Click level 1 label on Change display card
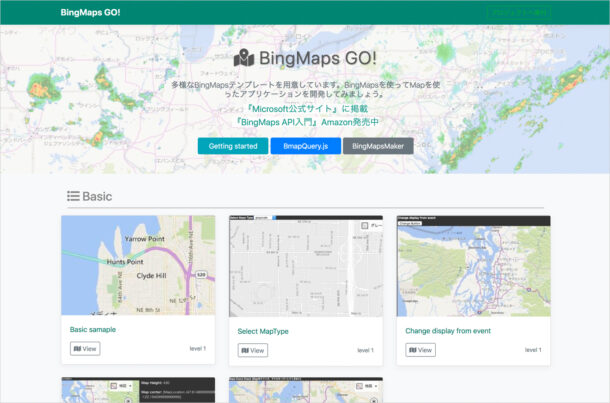Image resolution: width=610 pixels, height=403 pixels. click(533, 350)
